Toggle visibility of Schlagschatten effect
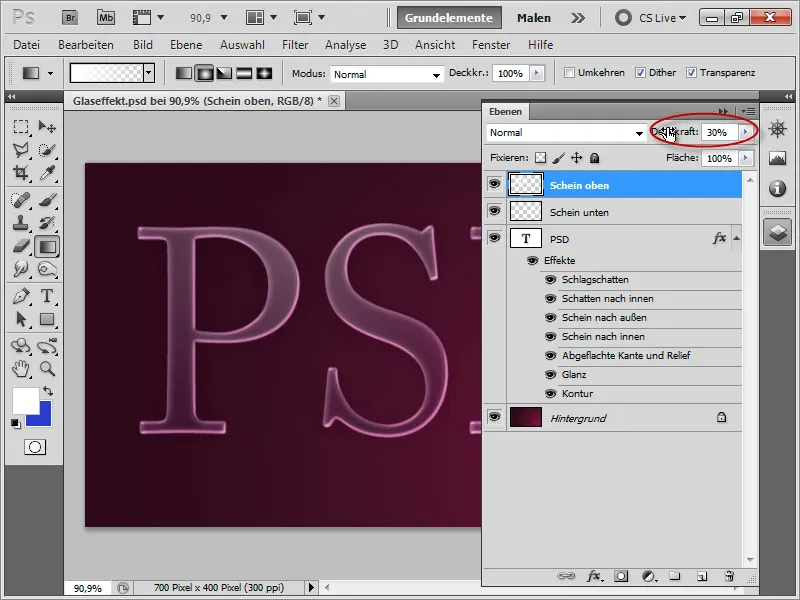Image resolution: width=800 pixels, height=600 pixels. coord(550,280)
